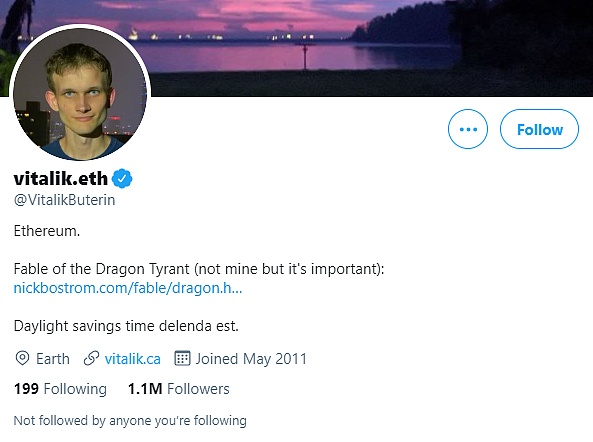This screenshot has width=593, height=442.
Task: Click the 'Ethereum.' bio line
Action: (47, 231)
